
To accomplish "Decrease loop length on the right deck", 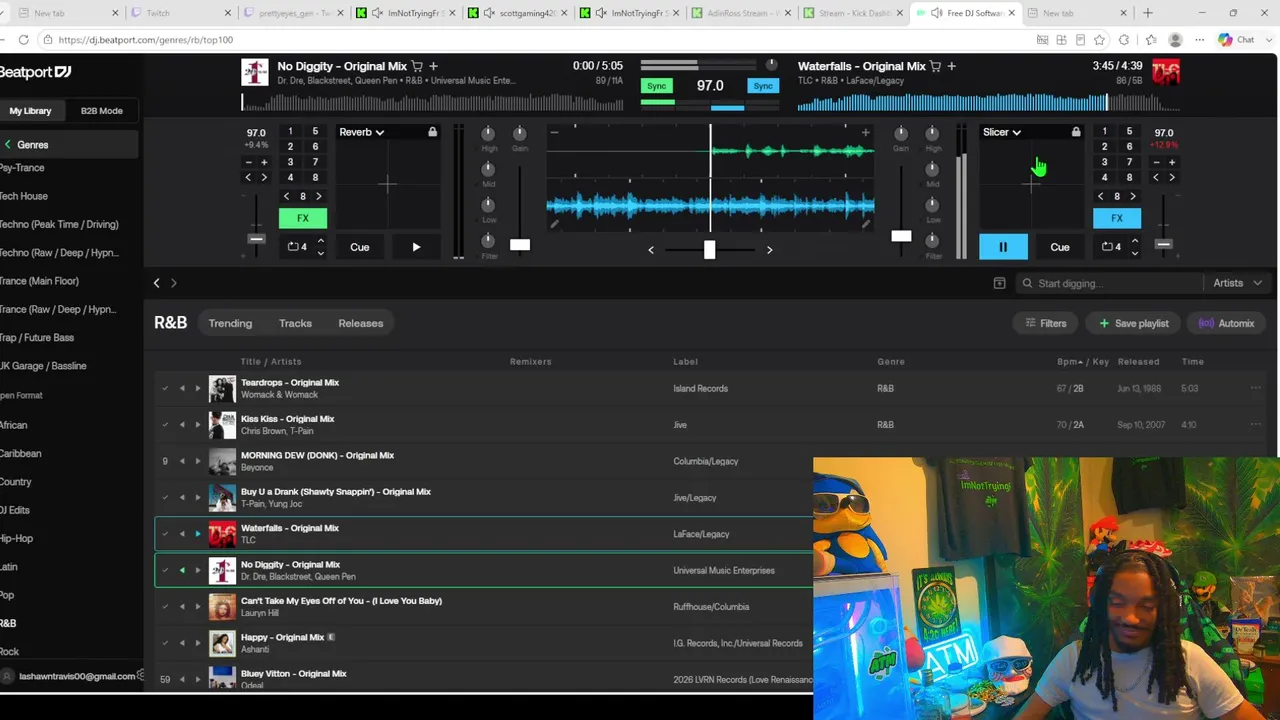I will click(1134, 253).
